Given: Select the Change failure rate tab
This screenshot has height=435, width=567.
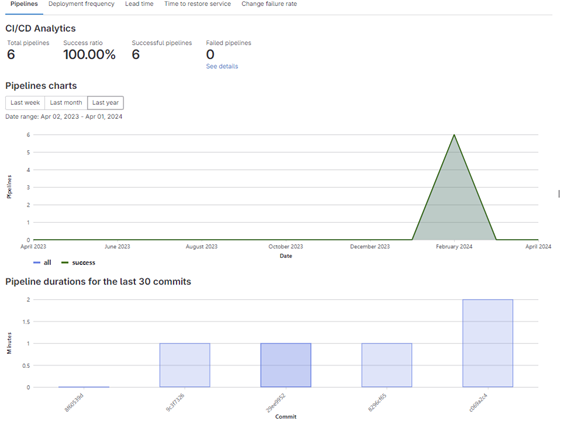Looking at the screenshot, I should tap(269, 4).
